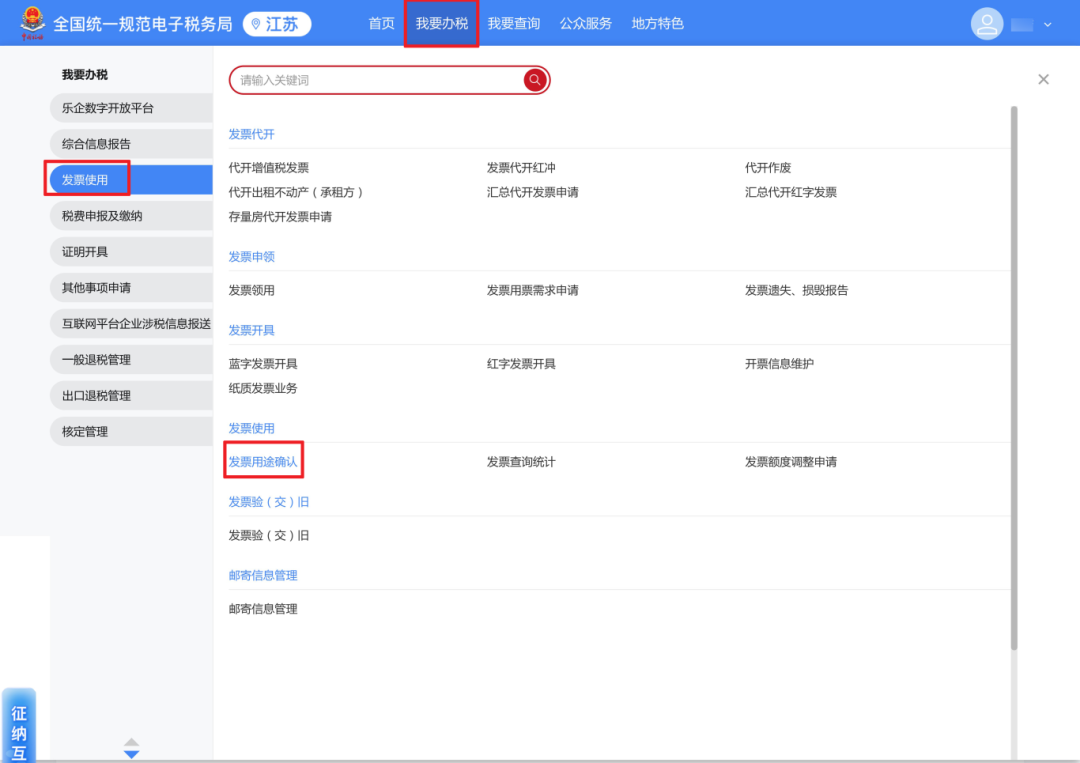Focus the keyword search input
Screen dimensions: 1080x763
[379, 80]
